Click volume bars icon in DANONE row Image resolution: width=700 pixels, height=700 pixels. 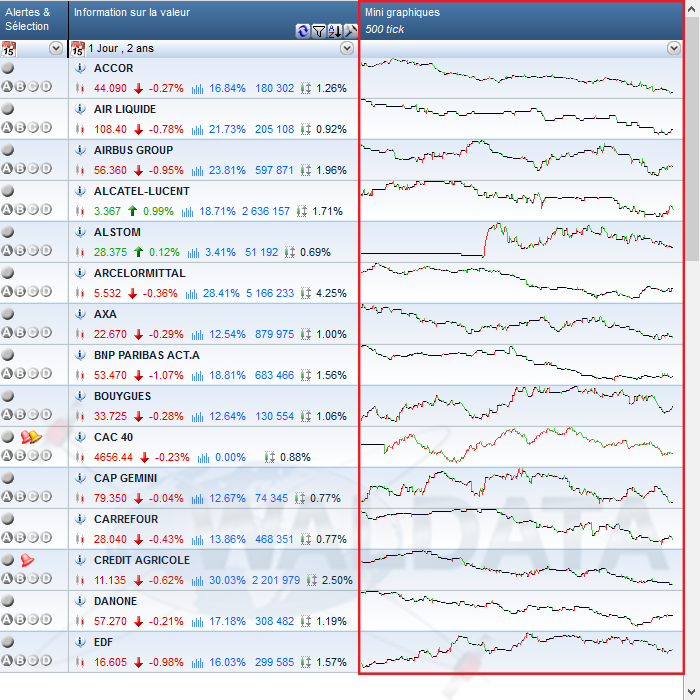pyautogui.click(x=197, y=621)
